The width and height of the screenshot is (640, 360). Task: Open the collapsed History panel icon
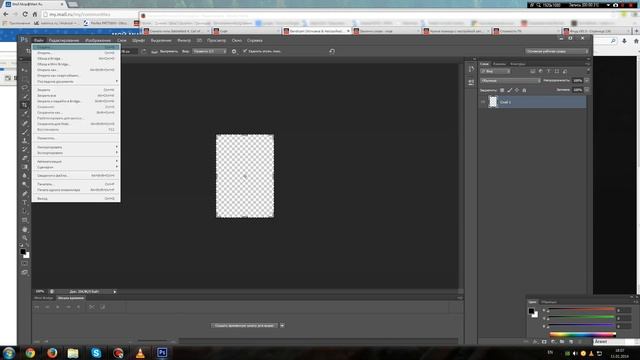471,69
